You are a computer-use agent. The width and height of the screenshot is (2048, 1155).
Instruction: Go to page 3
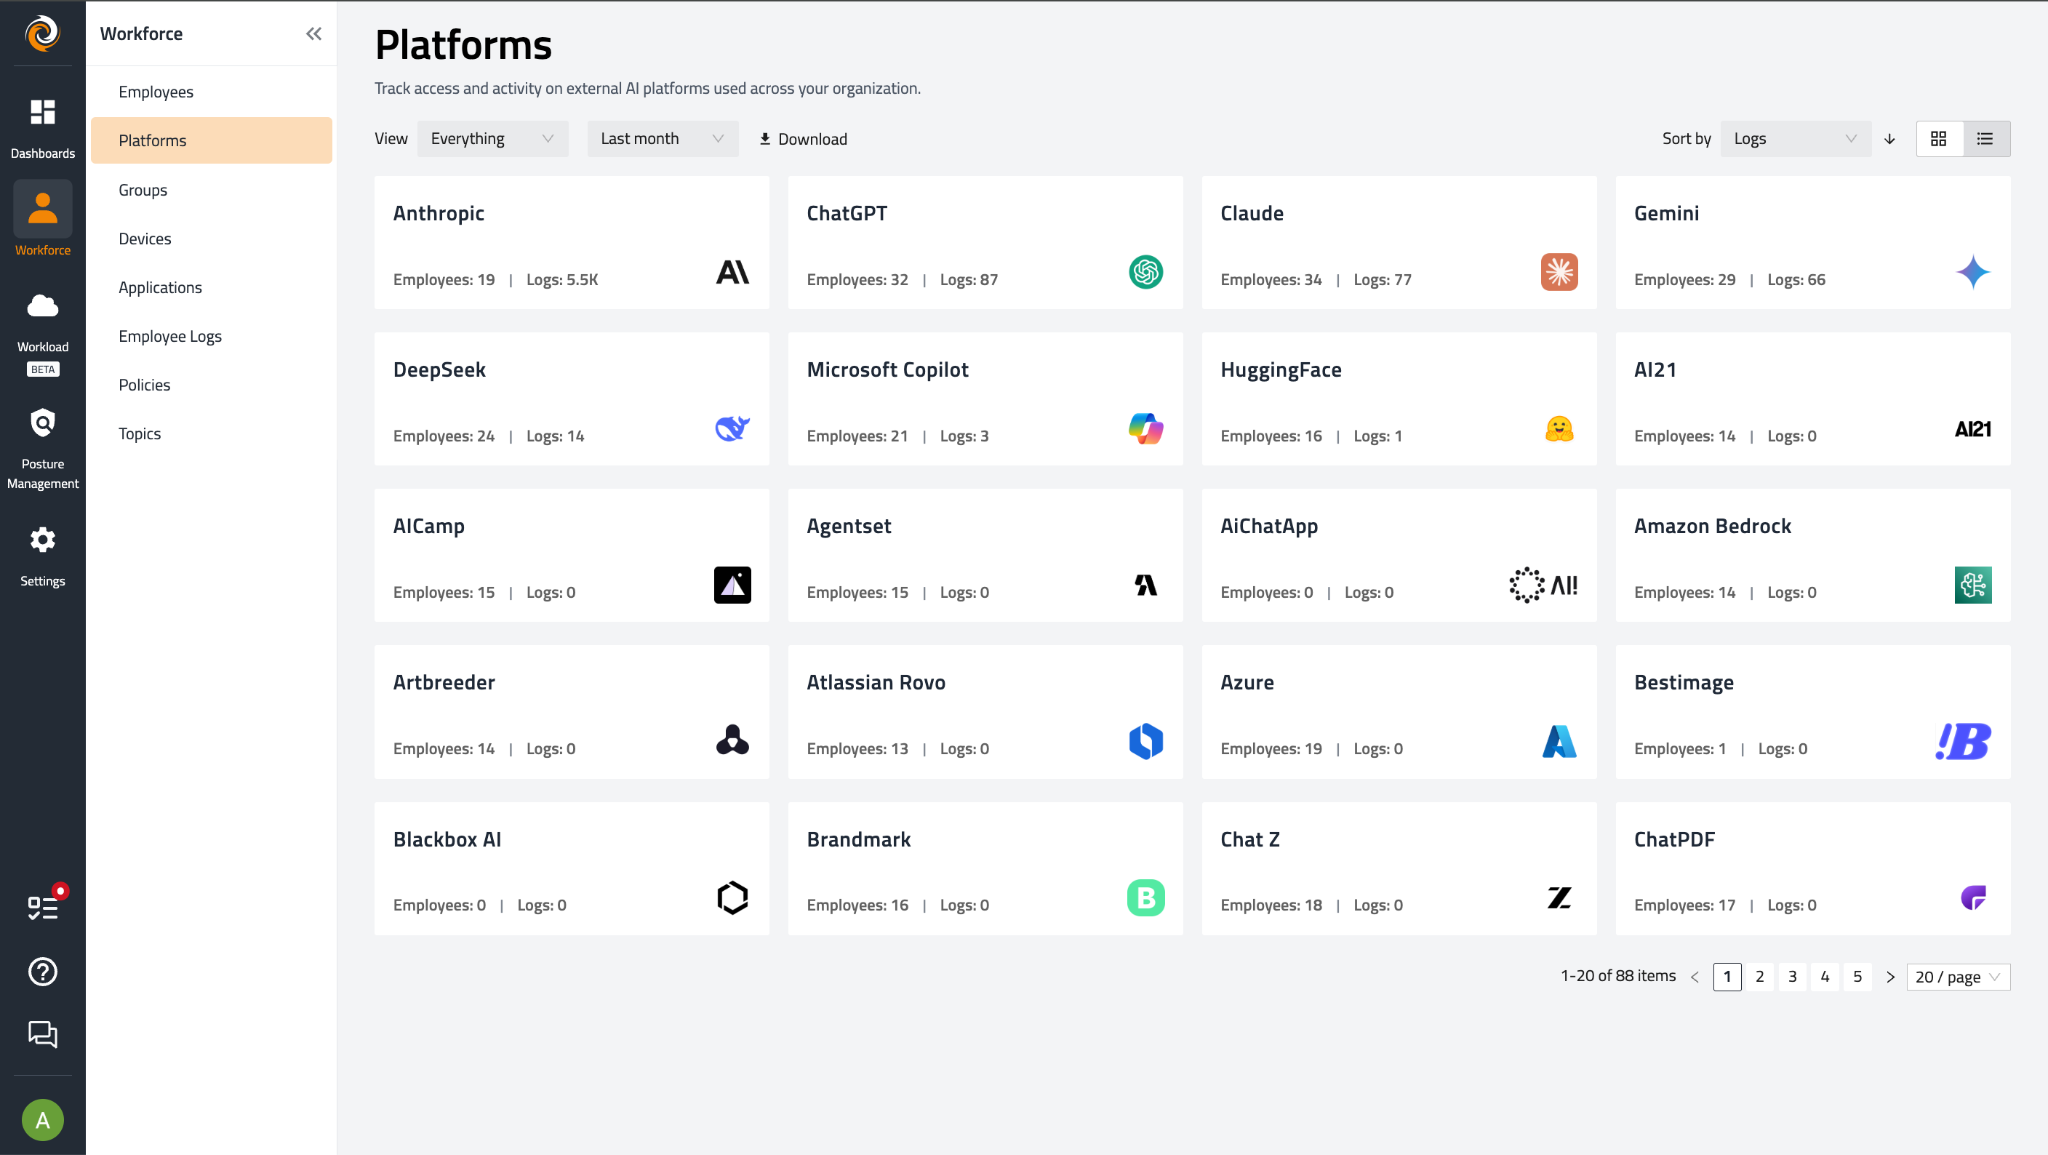pos(1792,977)
